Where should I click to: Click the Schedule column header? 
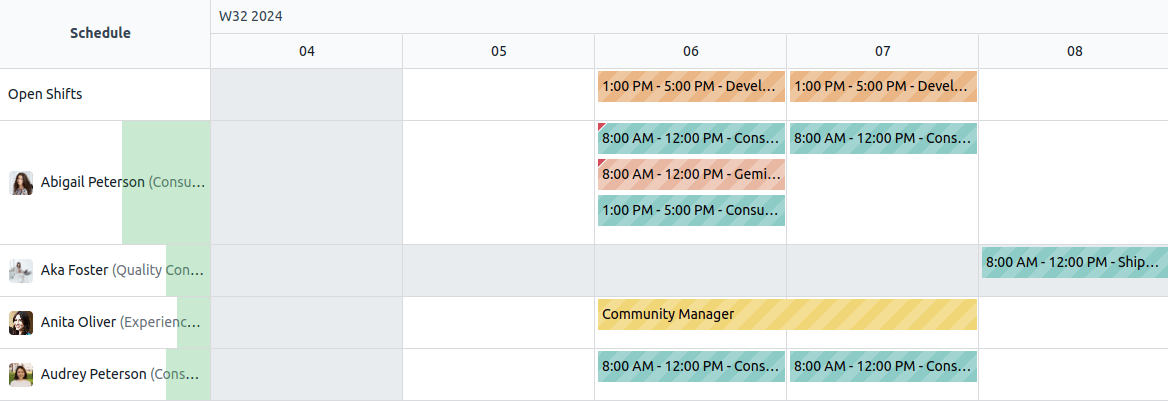click(x=100, y=33)
